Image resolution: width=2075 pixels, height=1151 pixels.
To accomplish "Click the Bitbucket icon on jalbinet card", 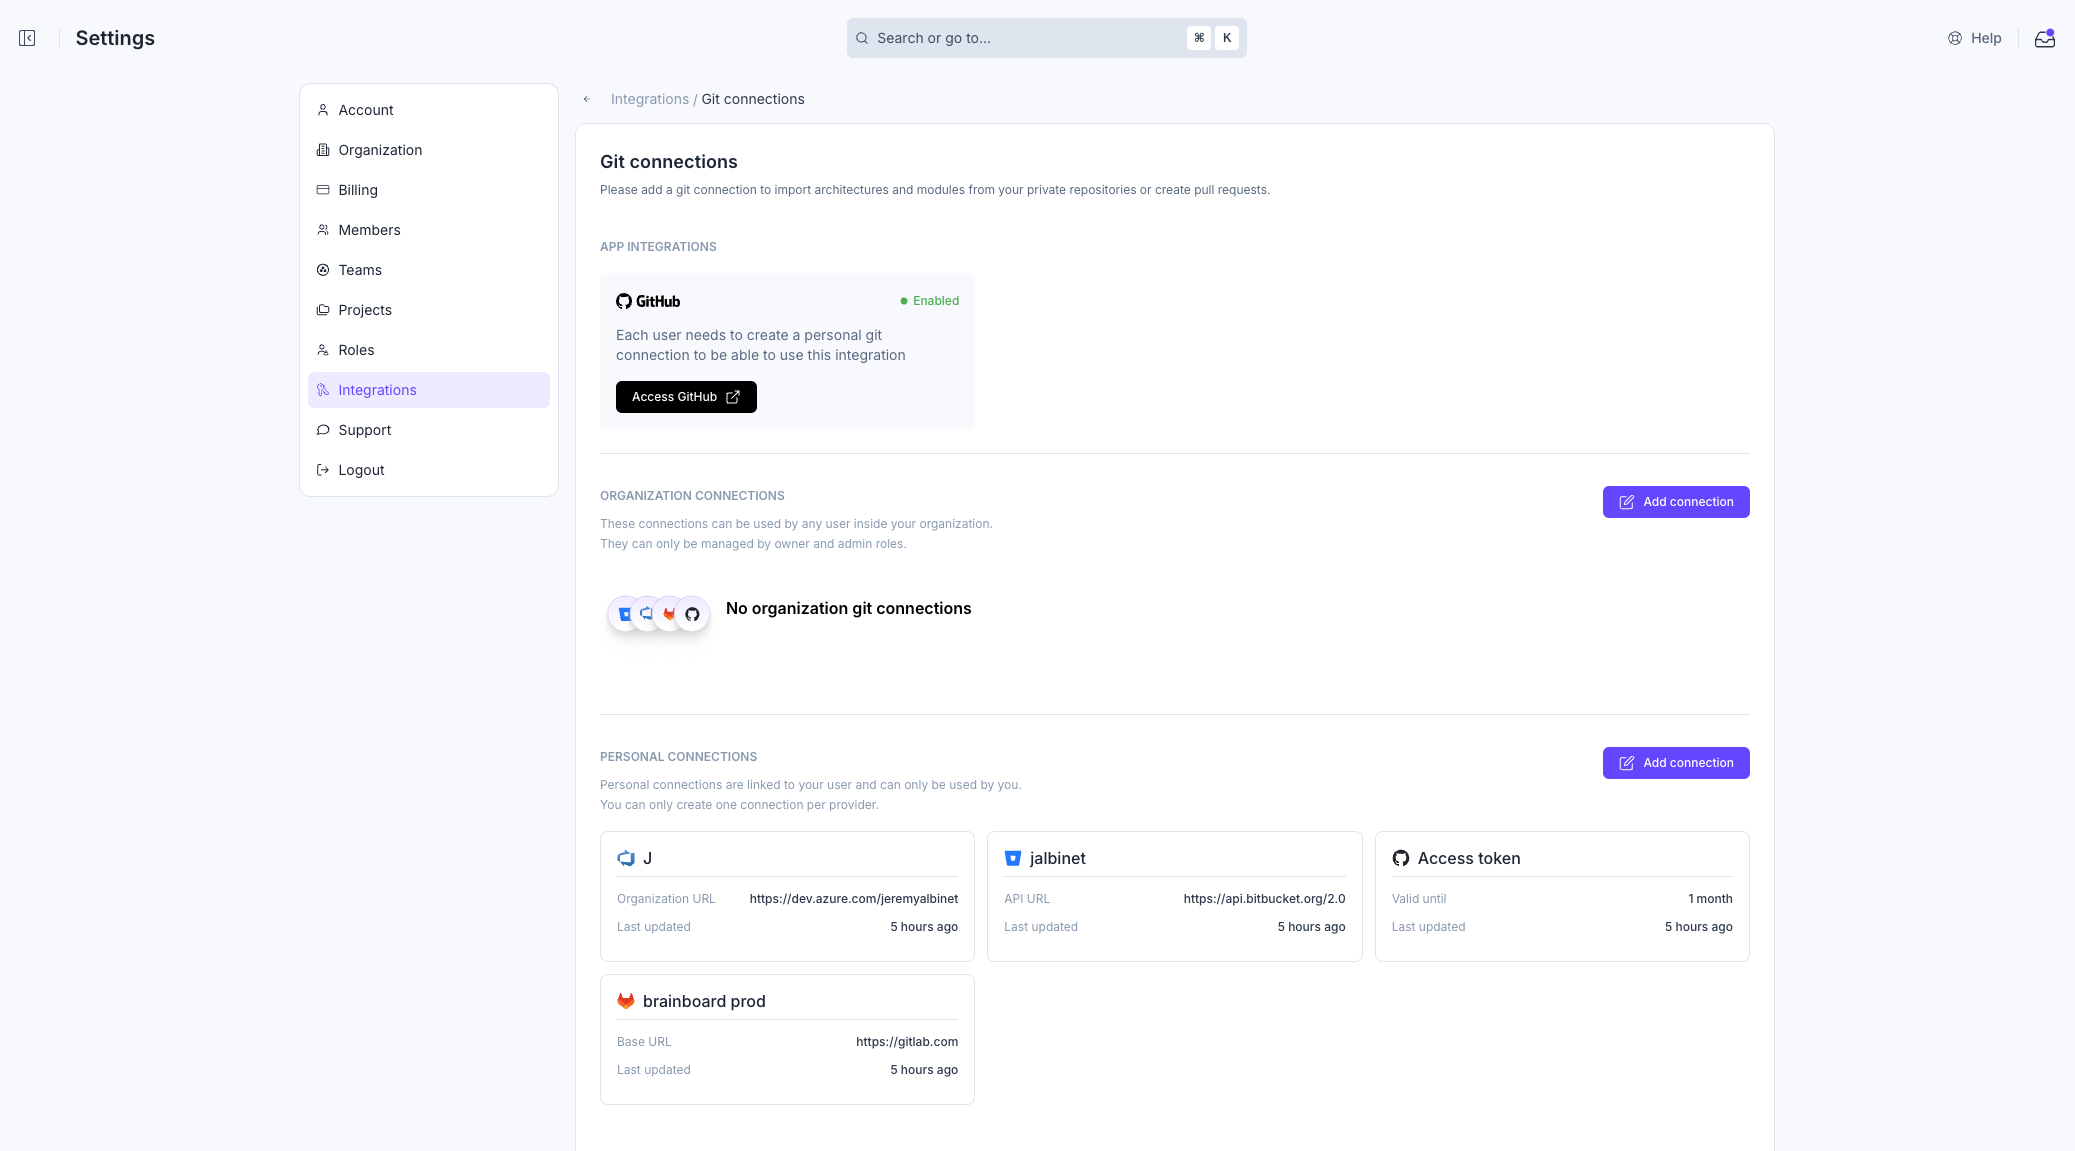I will (x=1013, y=858).
